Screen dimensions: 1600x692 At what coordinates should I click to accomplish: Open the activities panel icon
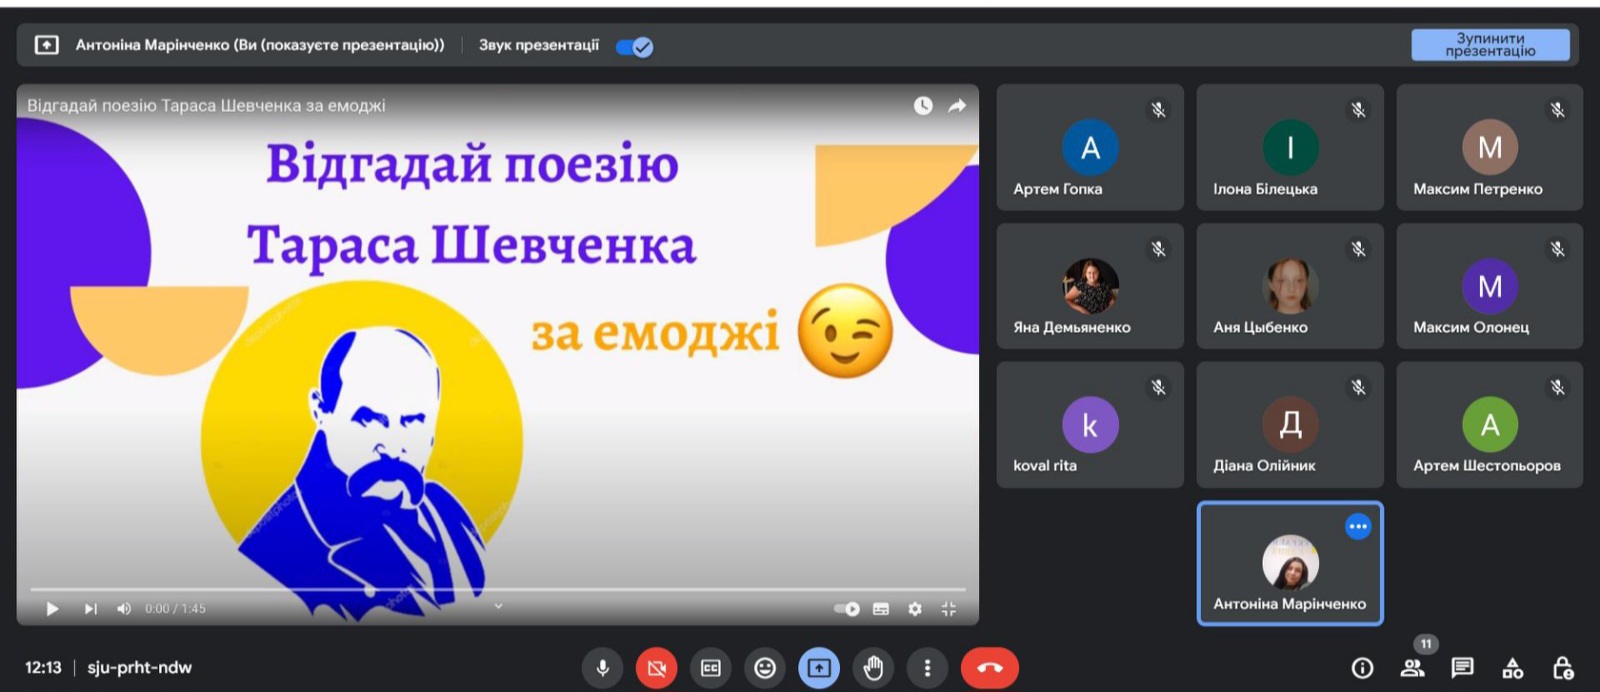[x=1513, y=668]
